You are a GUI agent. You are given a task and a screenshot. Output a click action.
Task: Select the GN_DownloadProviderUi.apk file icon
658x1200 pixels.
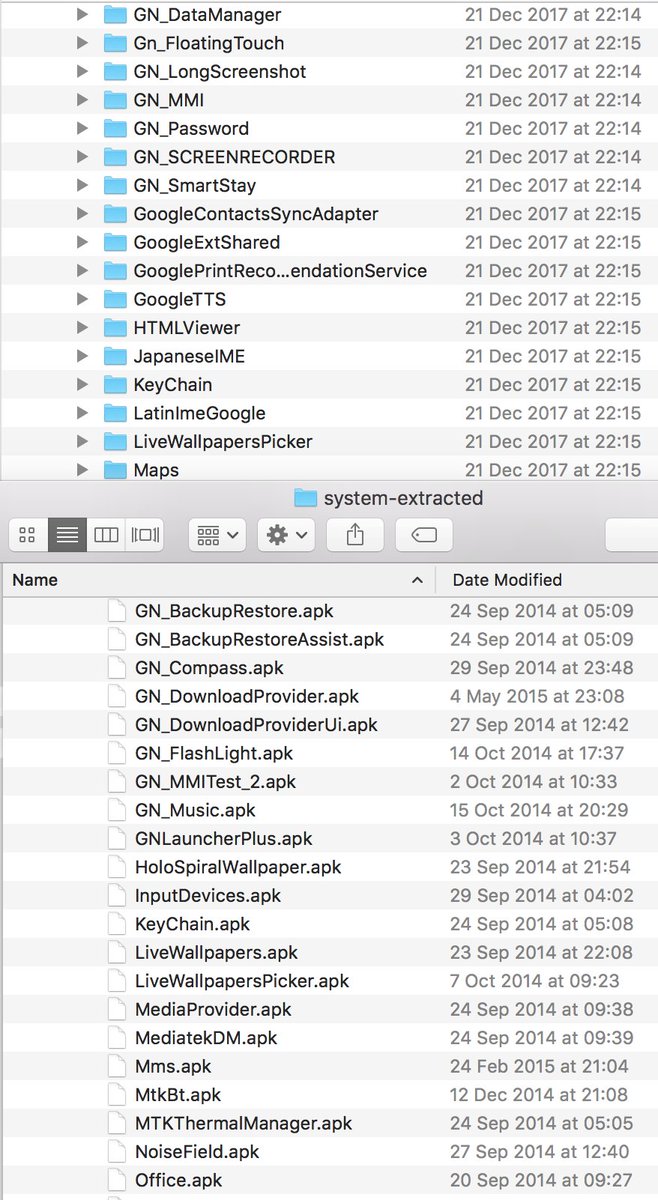click(117, 724)
